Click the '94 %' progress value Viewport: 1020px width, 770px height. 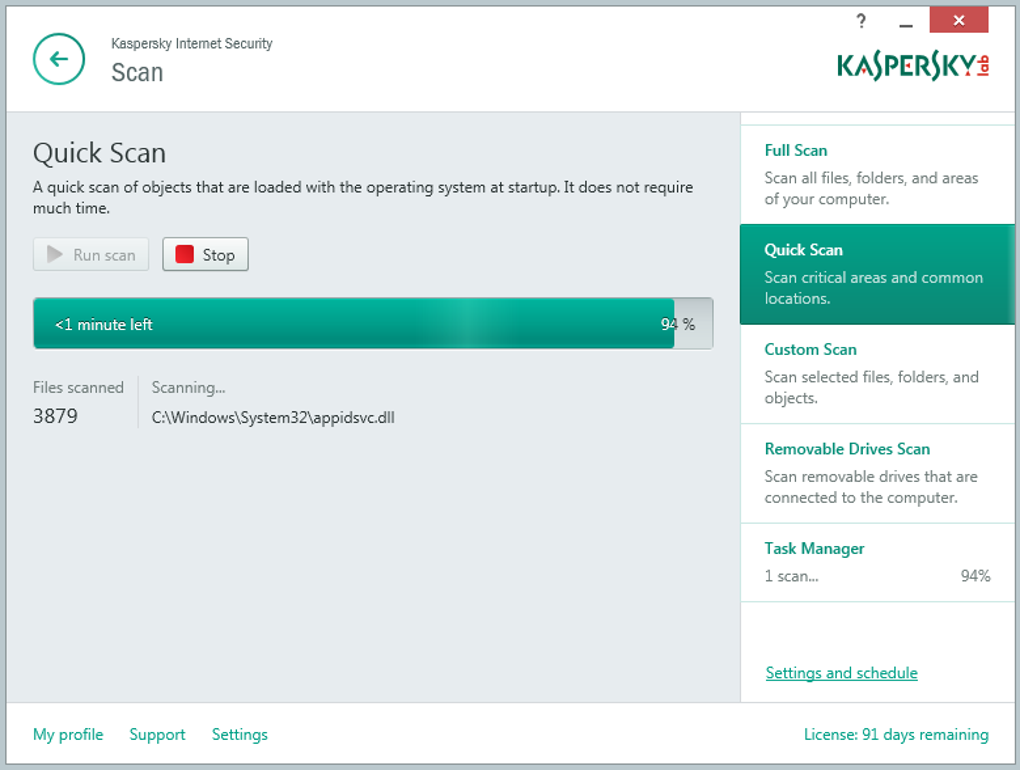(678, 325)
